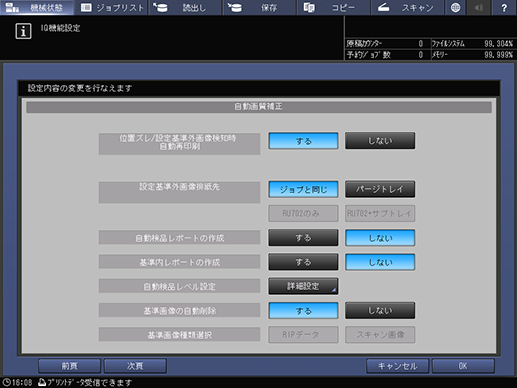Screen dimensions: 517x388
Task: Click the globe language icon
Action: click(x=455, y=7)
